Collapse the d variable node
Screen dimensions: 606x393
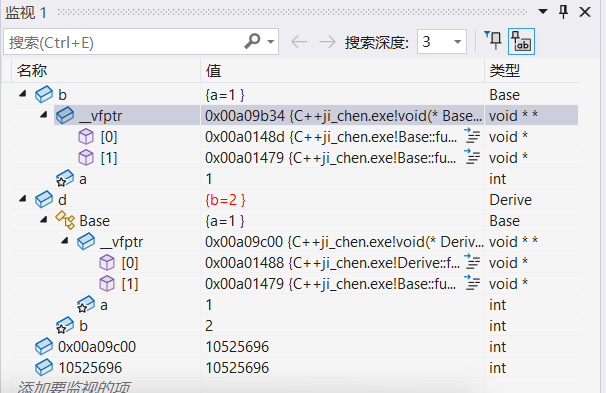click(23, 199)
